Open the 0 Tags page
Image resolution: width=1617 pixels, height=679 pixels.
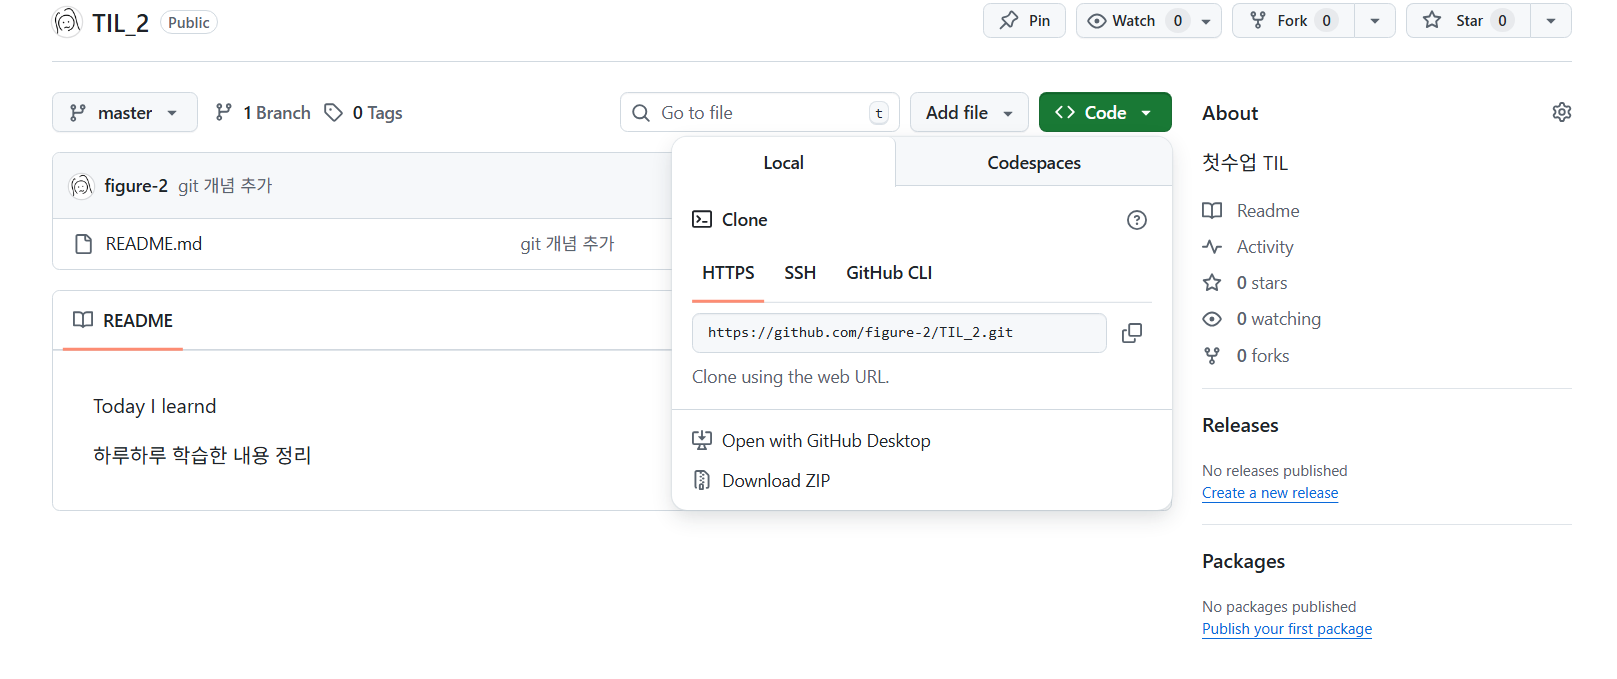tap(364, 113)
